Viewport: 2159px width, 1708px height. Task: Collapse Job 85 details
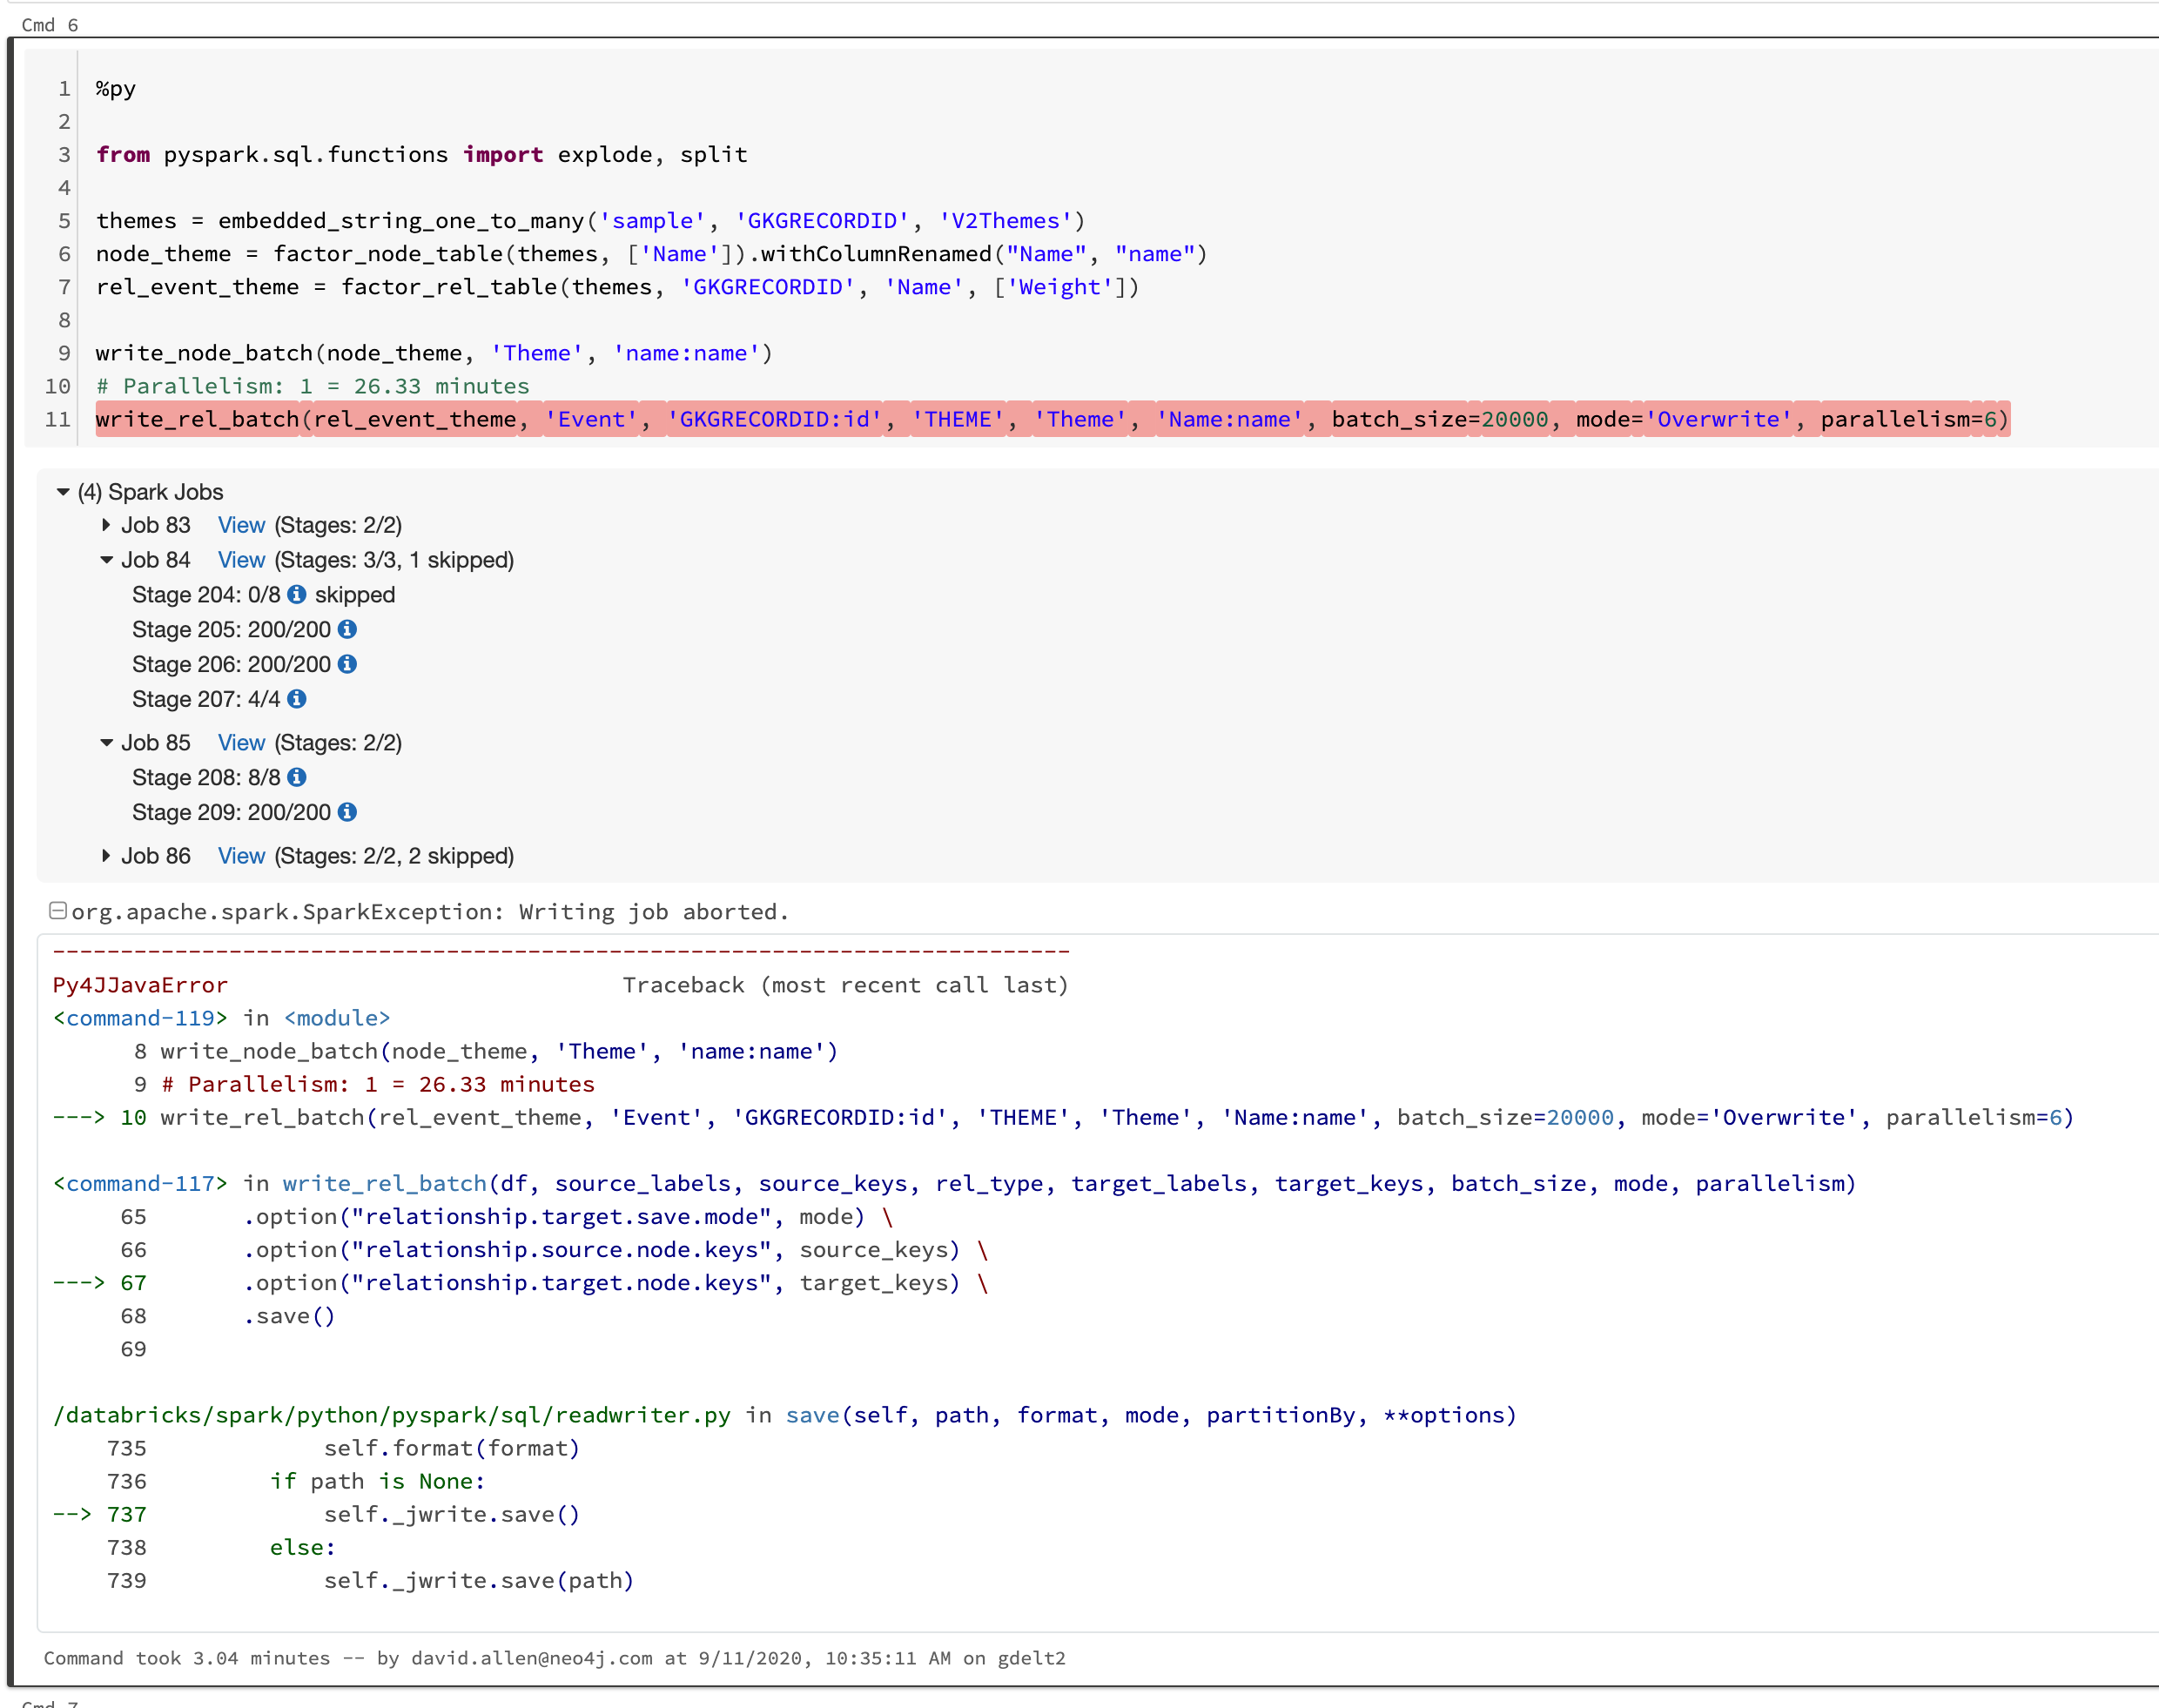click(x=106, y=742)
